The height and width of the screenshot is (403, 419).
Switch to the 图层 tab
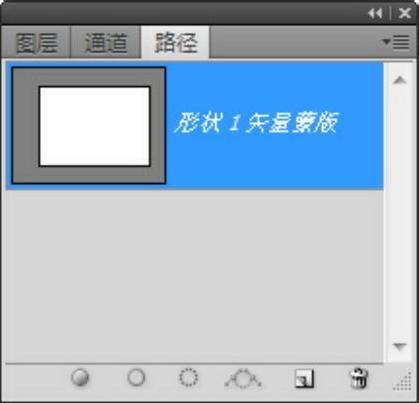(36, 43)
